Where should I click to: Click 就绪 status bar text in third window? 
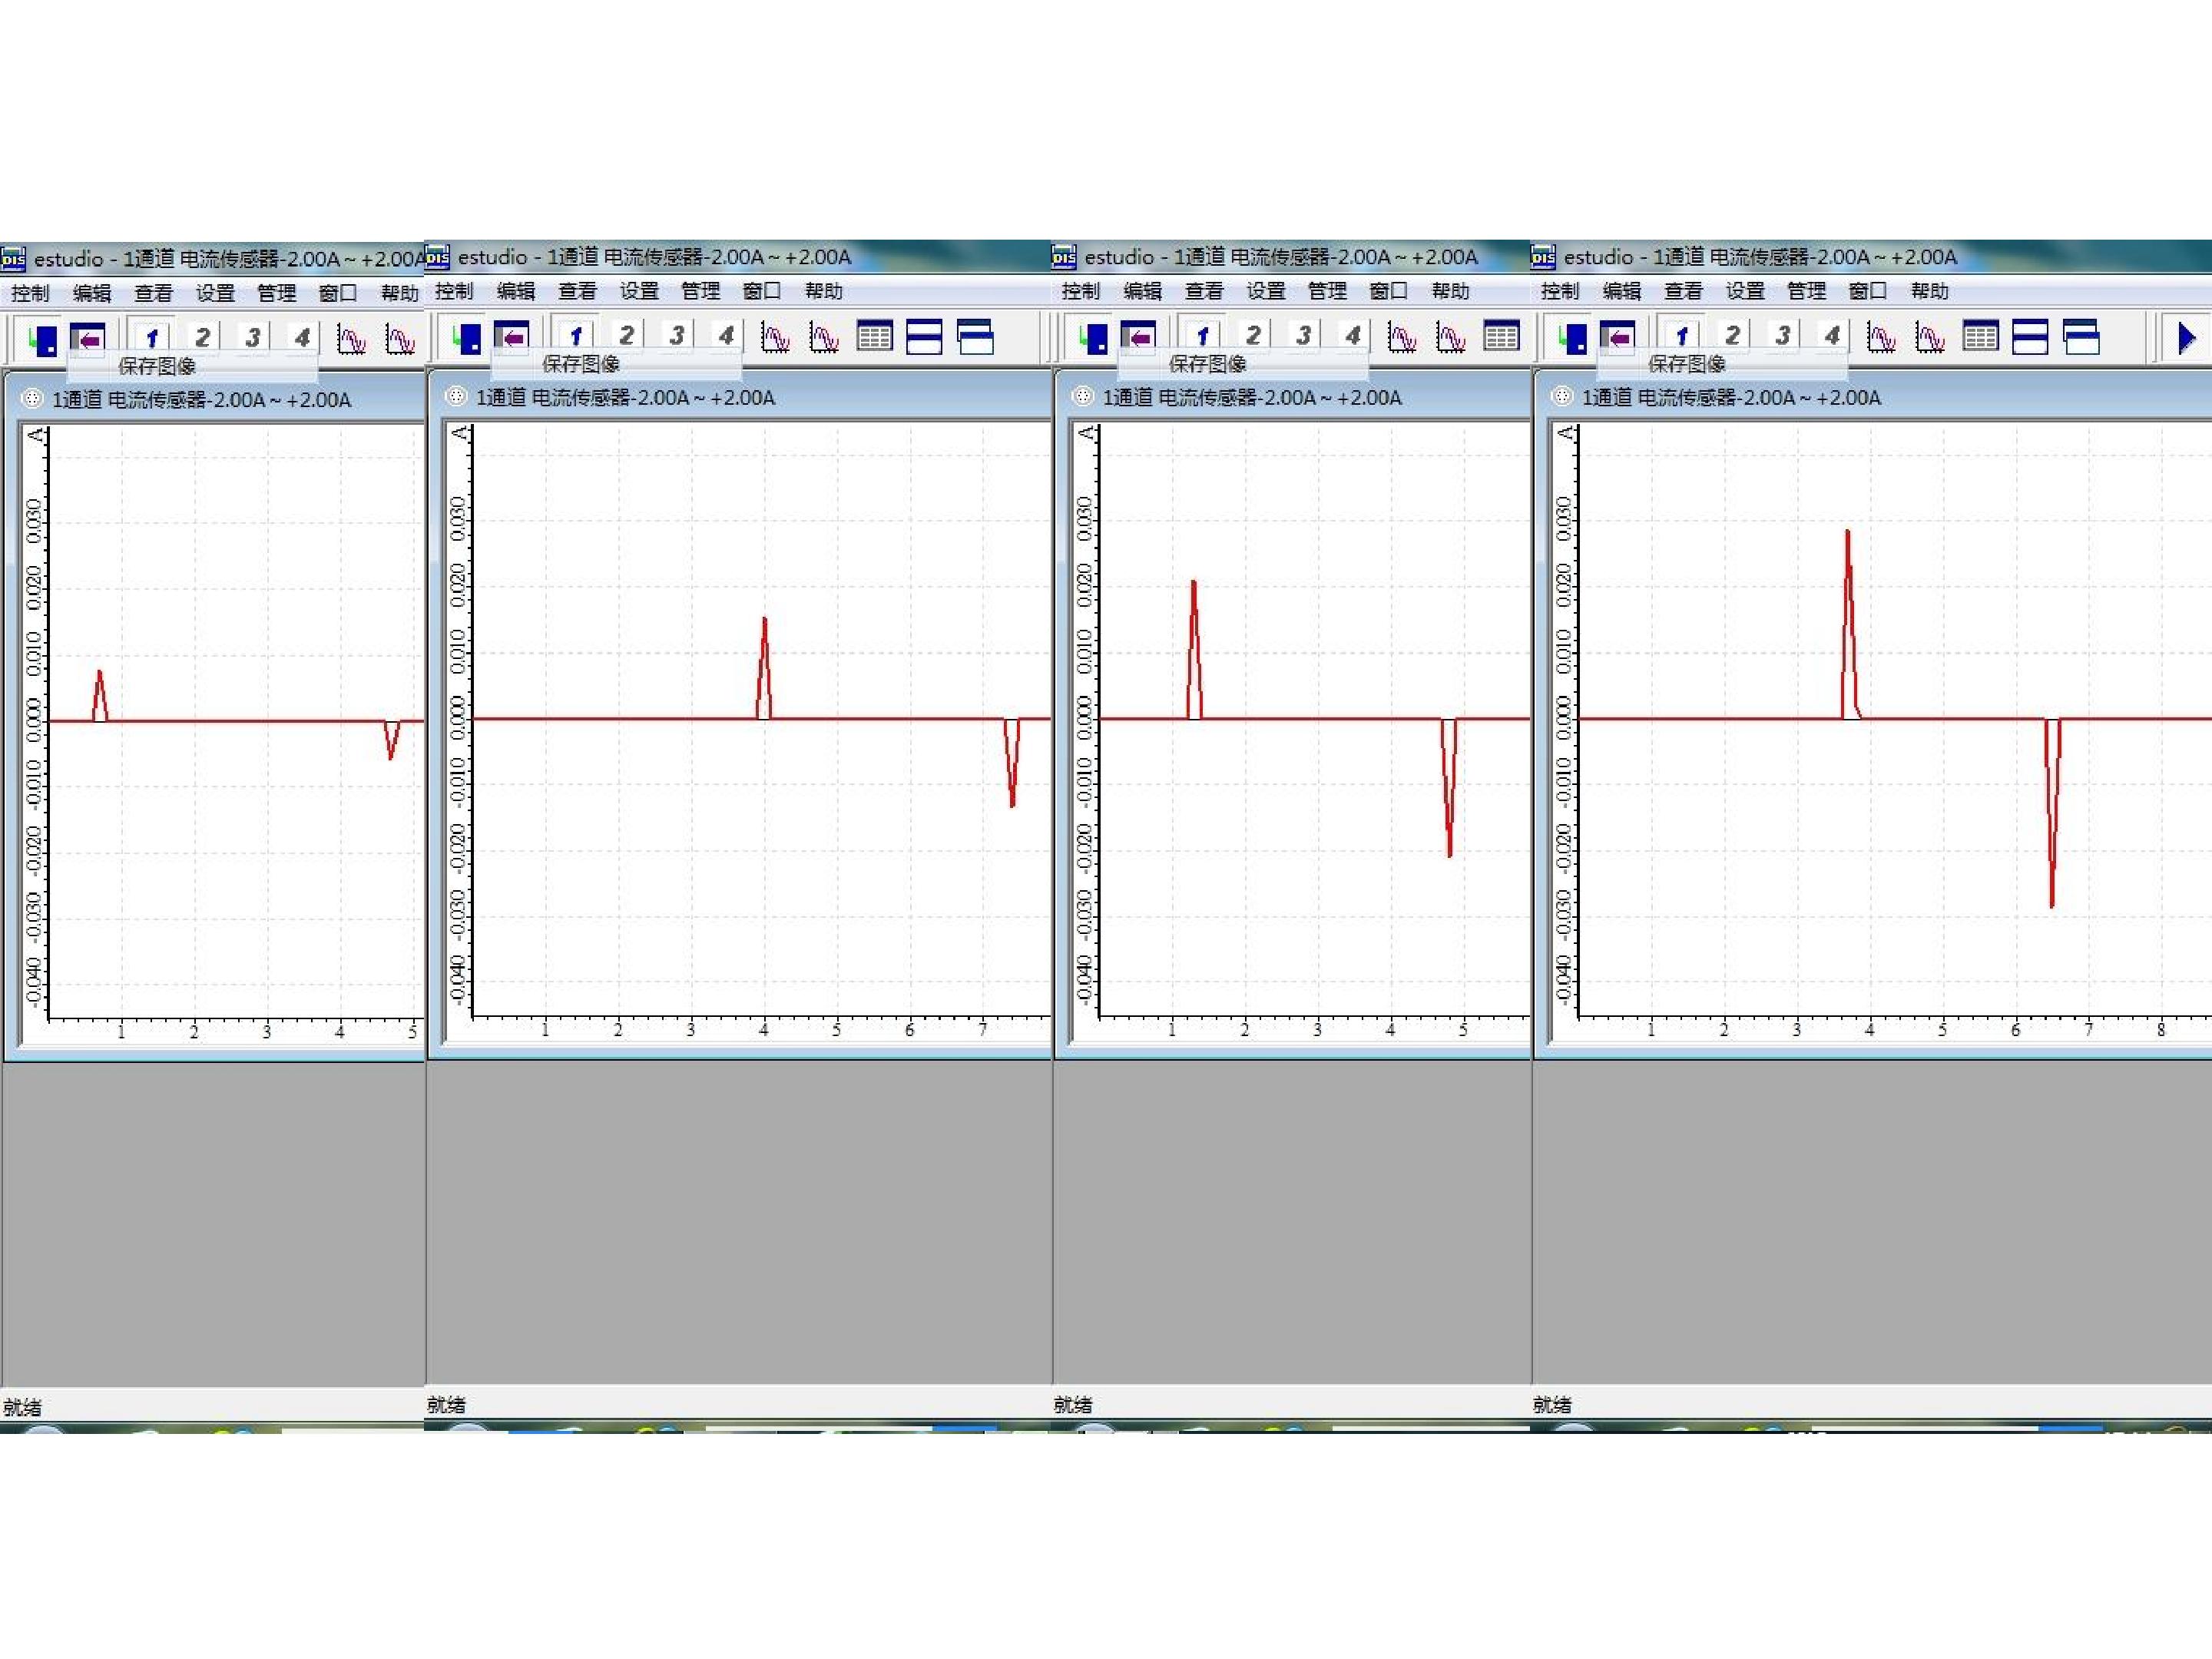point(1073,1405)
